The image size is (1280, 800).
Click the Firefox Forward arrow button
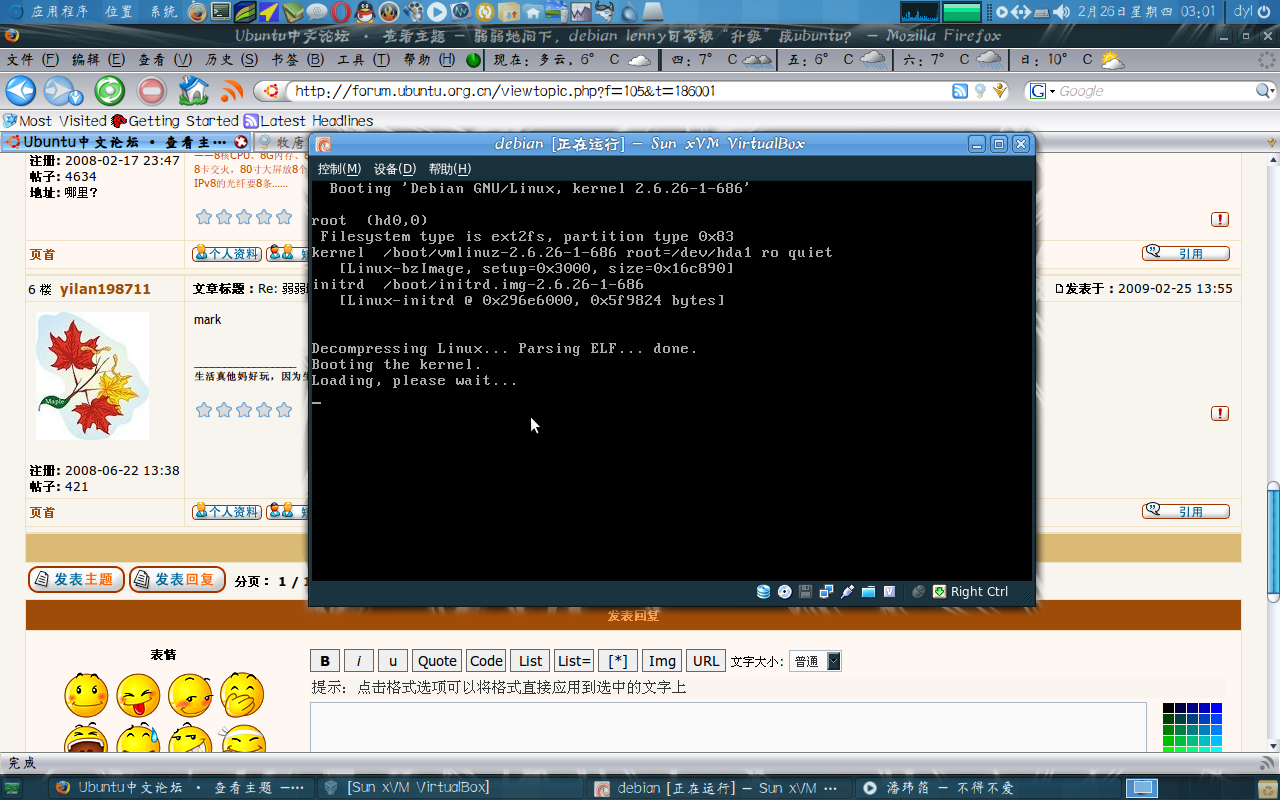click(58, 91)
